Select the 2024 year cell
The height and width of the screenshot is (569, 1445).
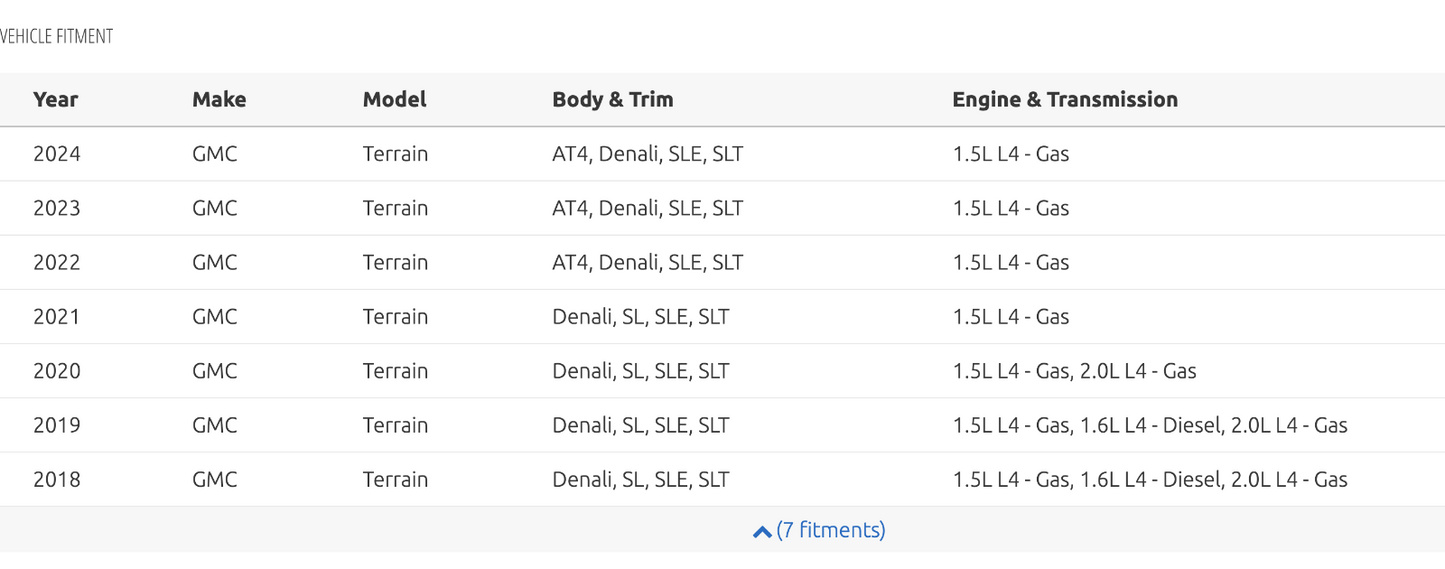pos(57,154)
